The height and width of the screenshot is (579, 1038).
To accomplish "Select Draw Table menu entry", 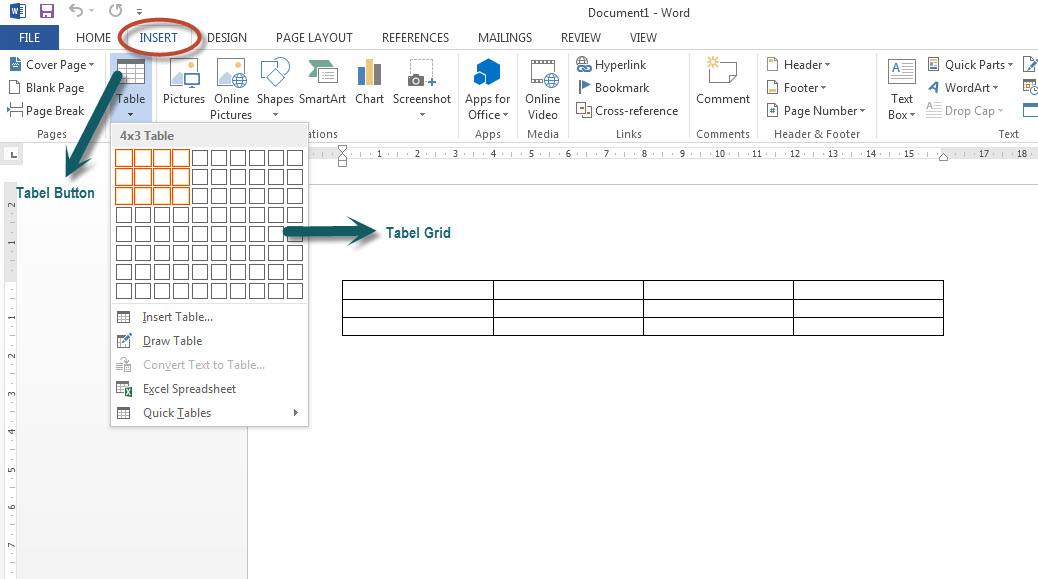I will [172, 341].
